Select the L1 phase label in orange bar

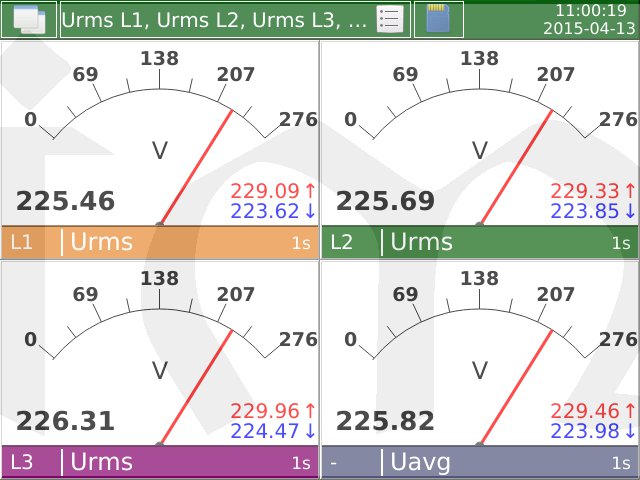pos(22,242)
